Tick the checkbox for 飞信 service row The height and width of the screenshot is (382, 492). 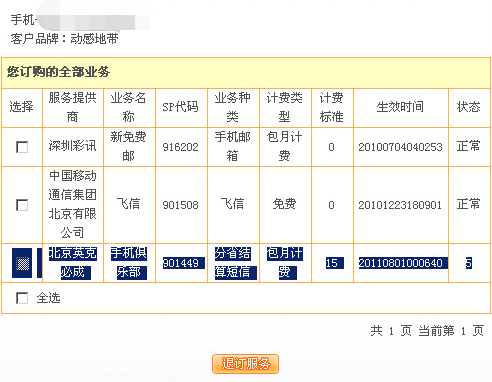point(22,205)
